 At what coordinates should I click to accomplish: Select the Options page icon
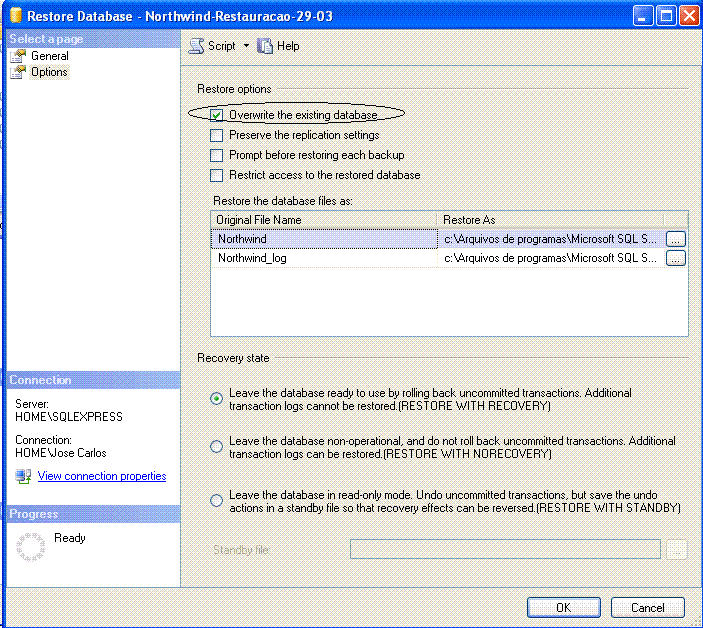tap(17, 72)
